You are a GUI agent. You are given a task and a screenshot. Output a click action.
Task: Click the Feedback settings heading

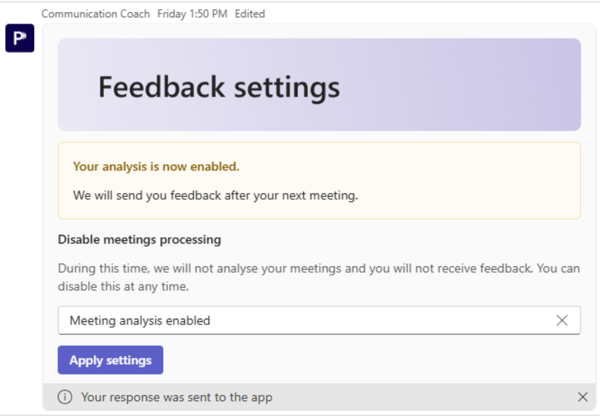point(219,87)
